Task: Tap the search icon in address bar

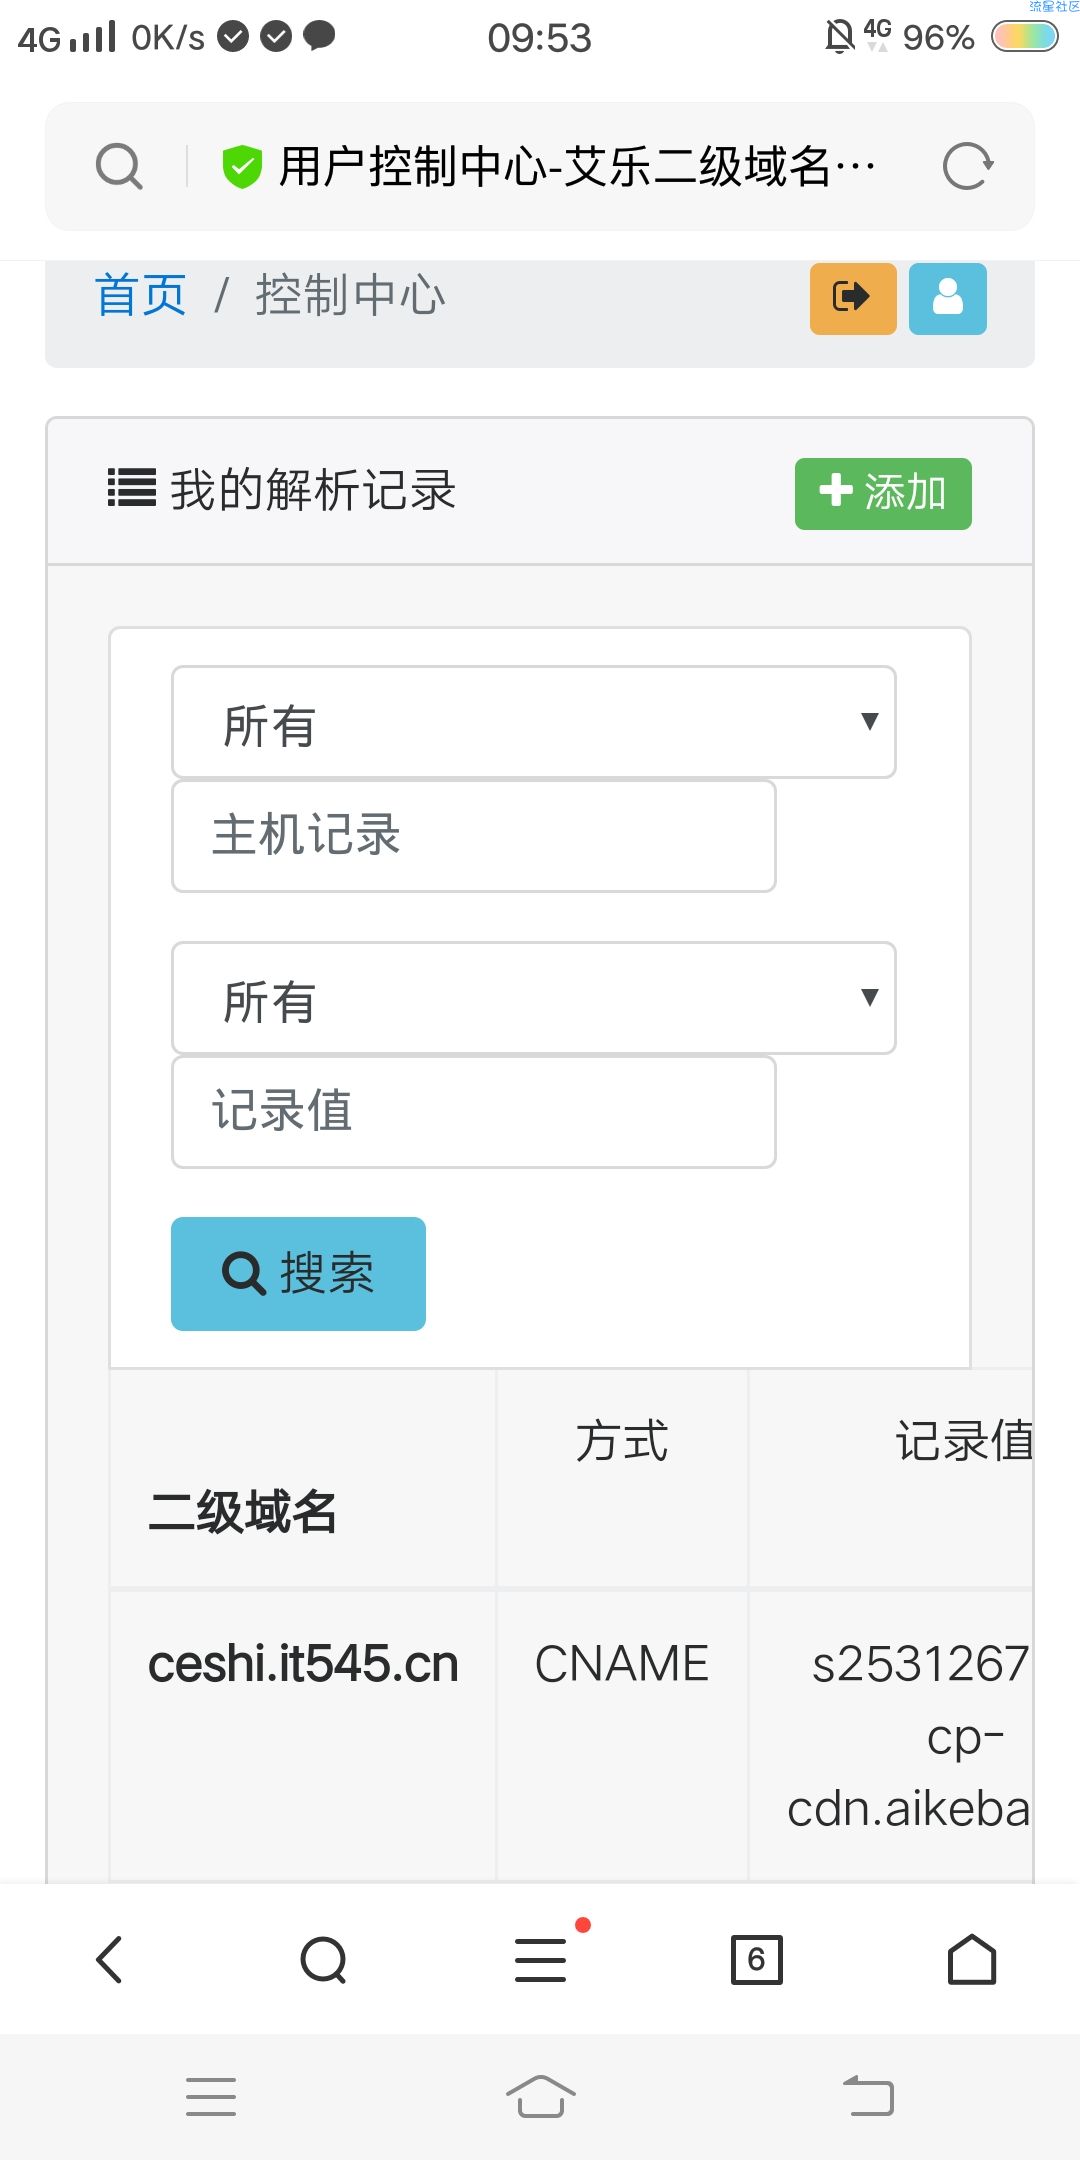Action: click(x=119, y=166)
